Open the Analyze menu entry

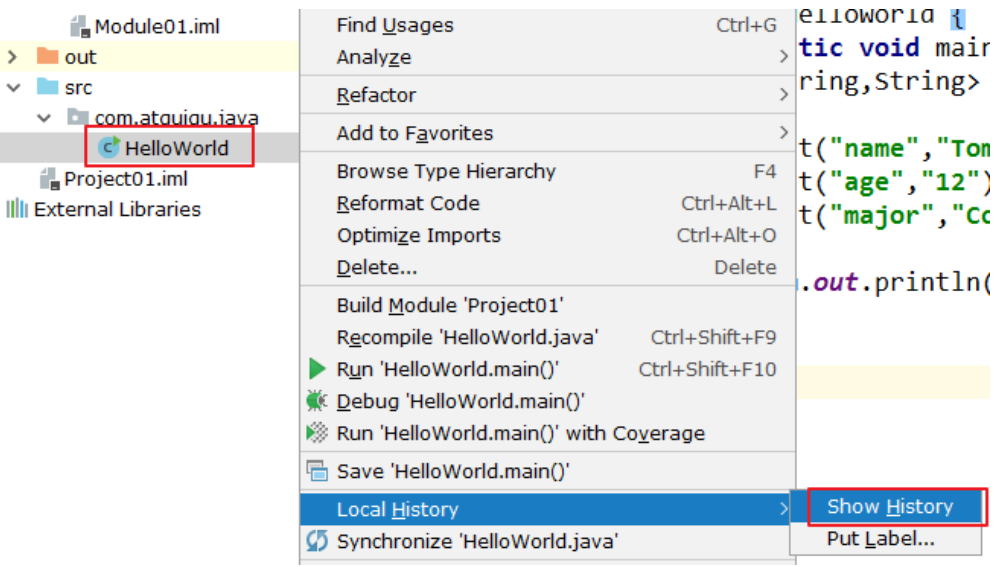coord(548,57)
